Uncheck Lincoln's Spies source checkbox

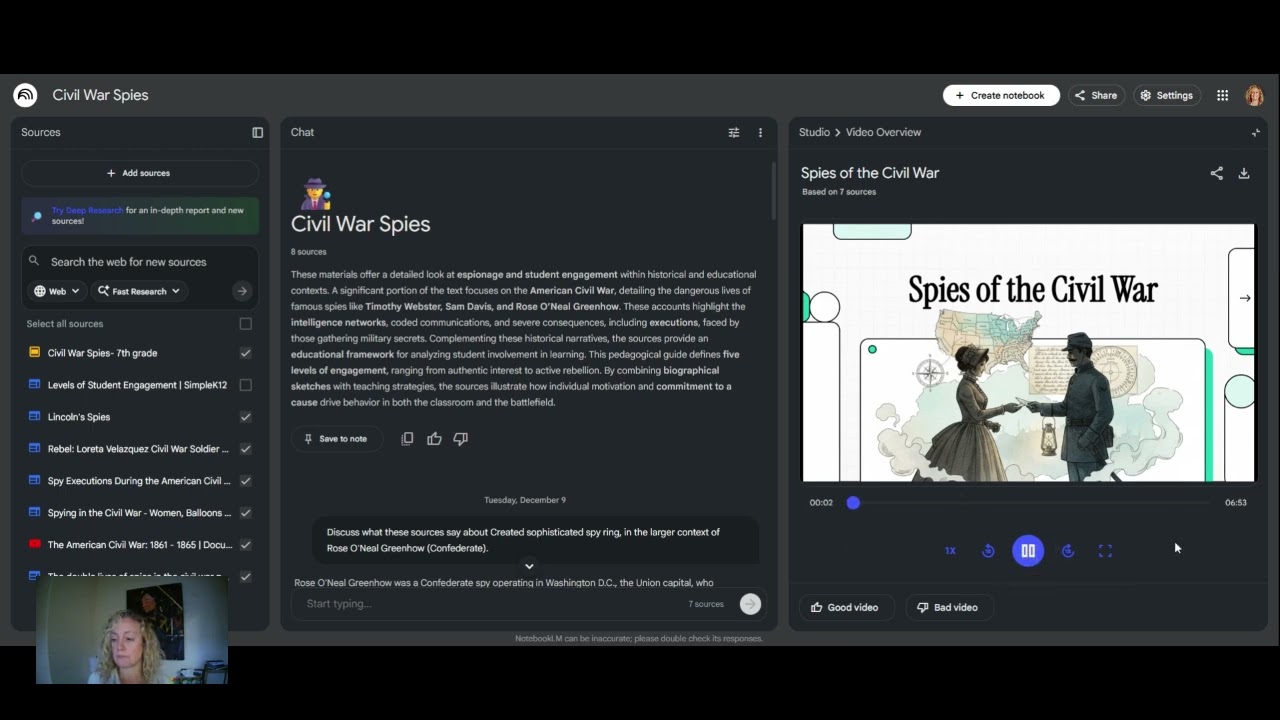point(246,417)
